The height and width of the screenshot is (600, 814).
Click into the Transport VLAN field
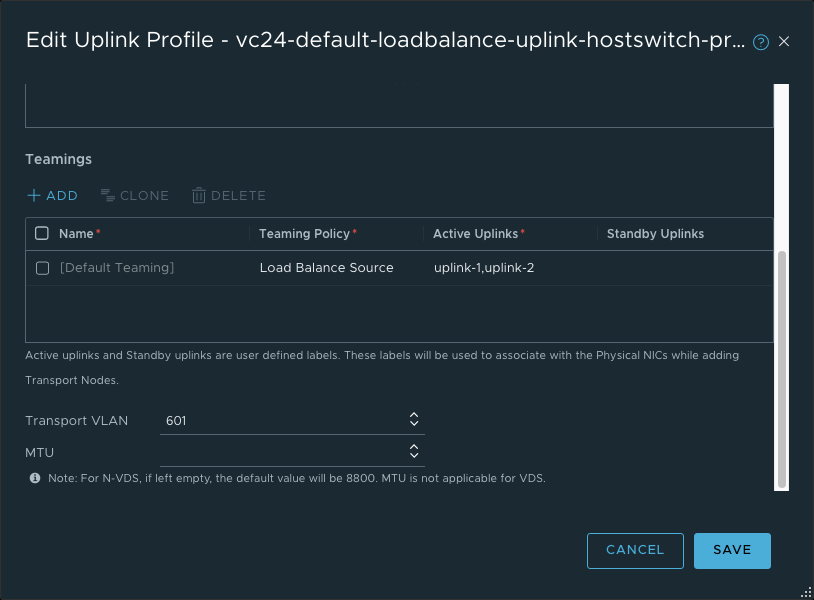(x=280, y=421)
